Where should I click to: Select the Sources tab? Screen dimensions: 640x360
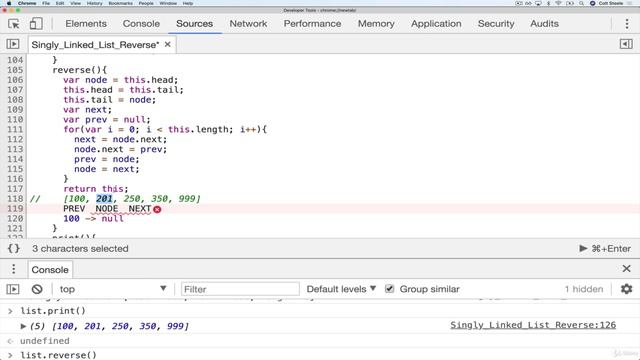194,24
